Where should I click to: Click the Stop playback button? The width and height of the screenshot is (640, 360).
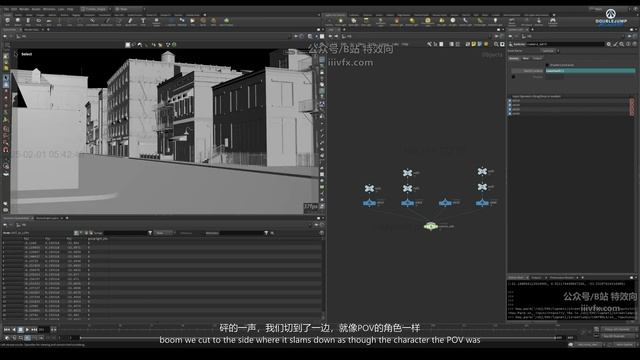point(20,330)
